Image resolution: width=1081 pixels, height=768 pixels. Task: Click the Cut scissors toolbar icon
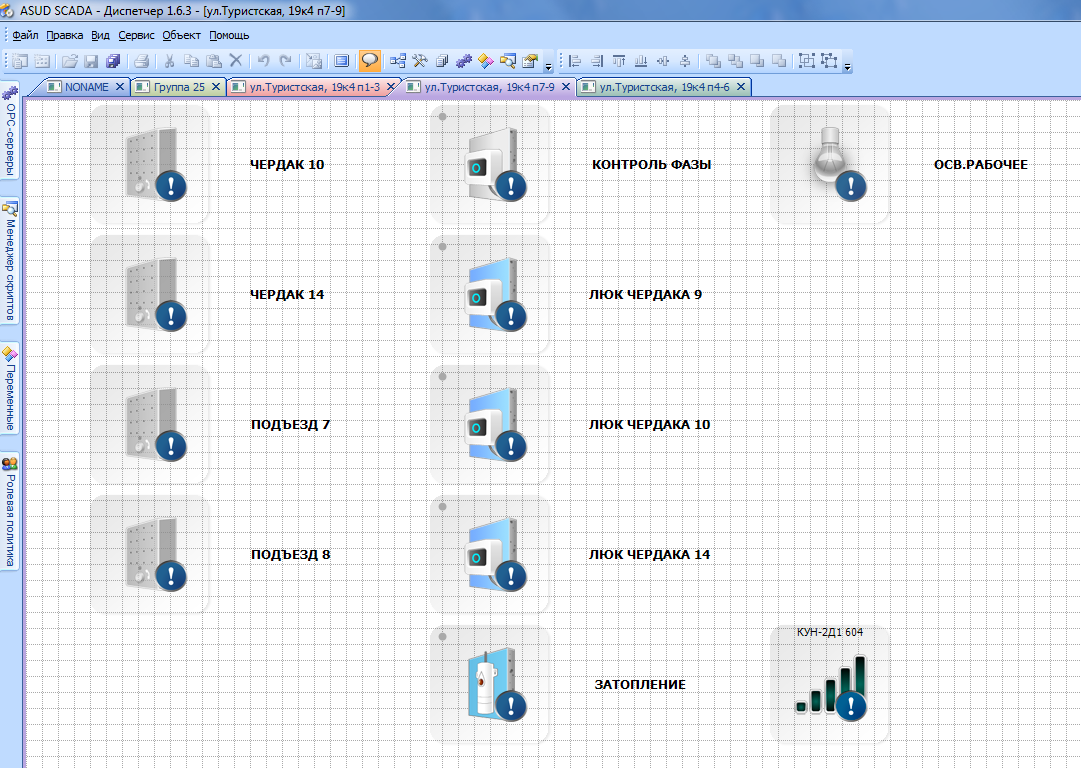click(x=170, y=61)
